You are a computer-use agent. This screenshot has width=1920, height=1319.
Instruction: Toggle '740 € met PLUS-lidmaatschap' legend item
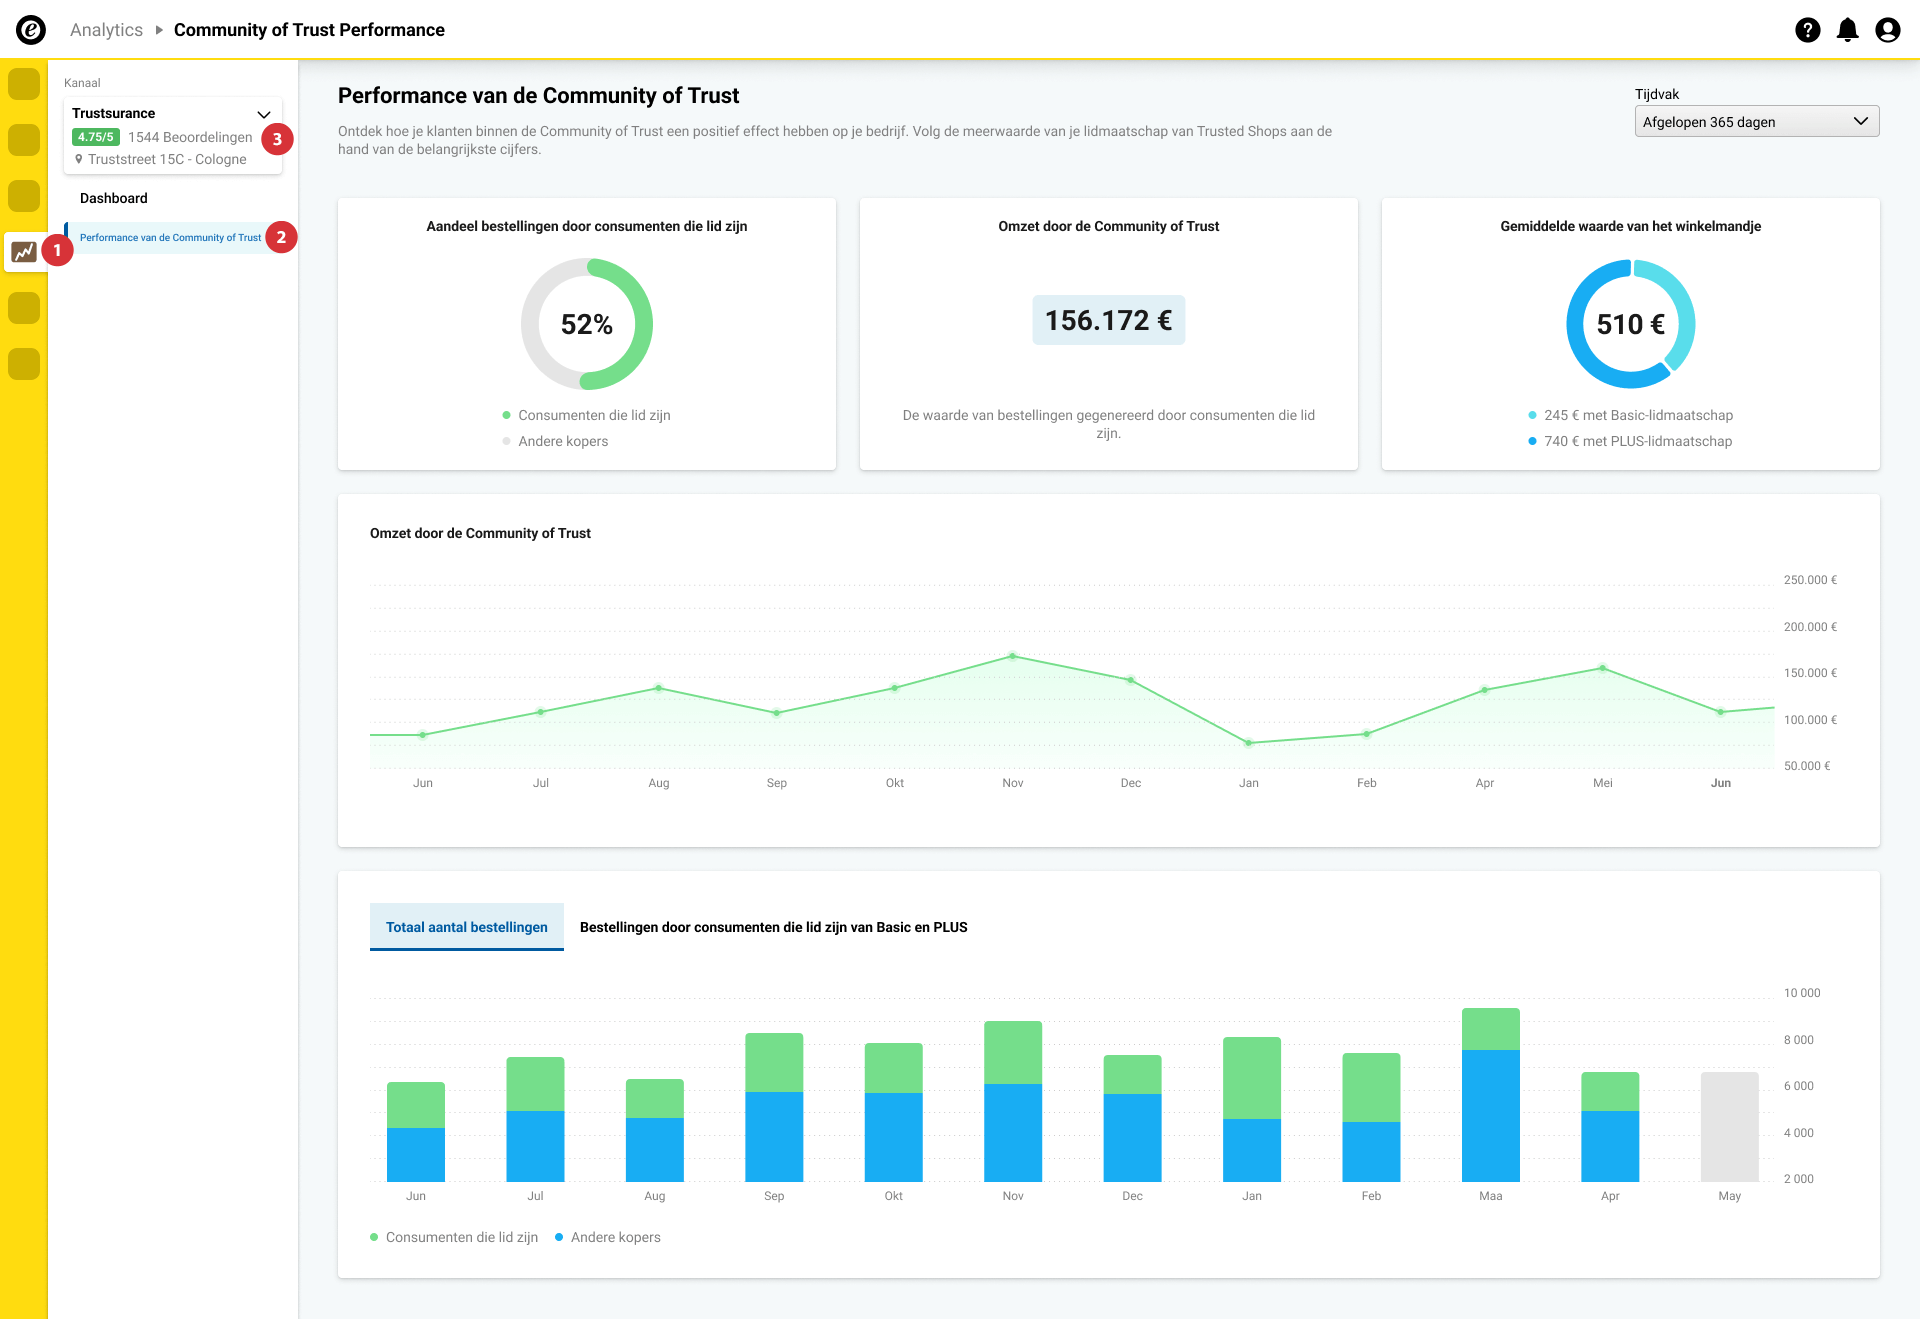tap(1637, 441)
